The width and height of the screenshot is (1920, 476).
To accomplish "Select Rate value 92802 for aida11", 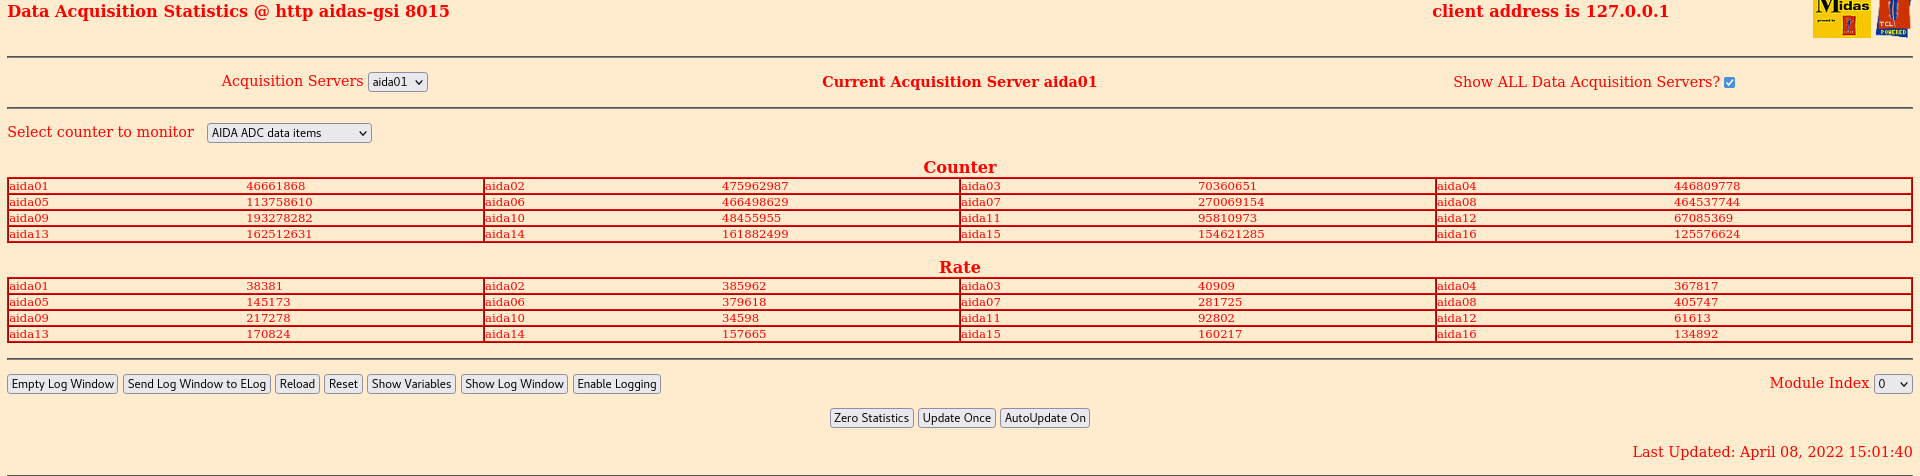I will coord(1216,318).
